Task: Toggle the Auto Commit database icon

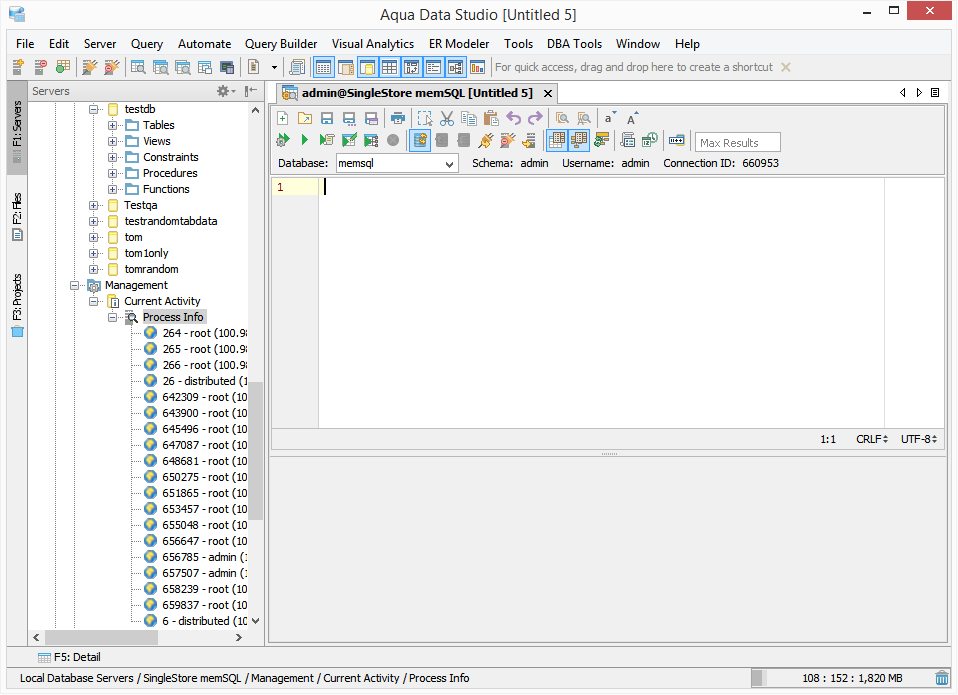Action: coord(420,140)
